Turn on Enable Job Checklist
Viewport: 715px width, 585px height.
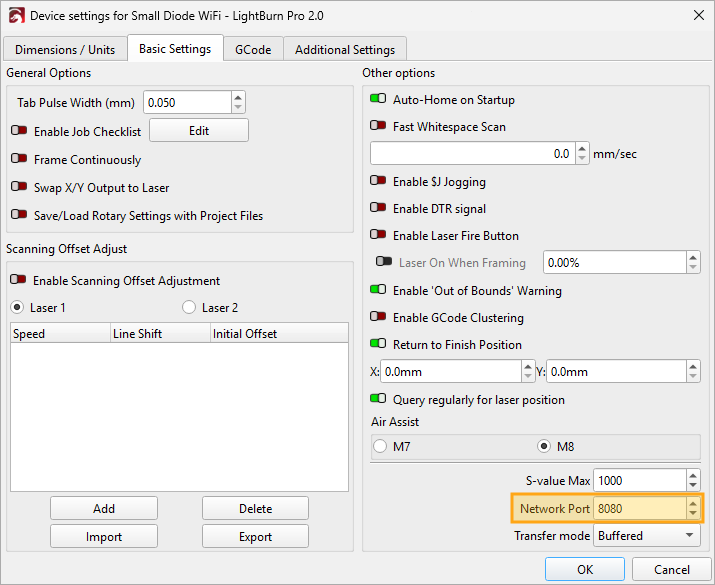(19, 131)
